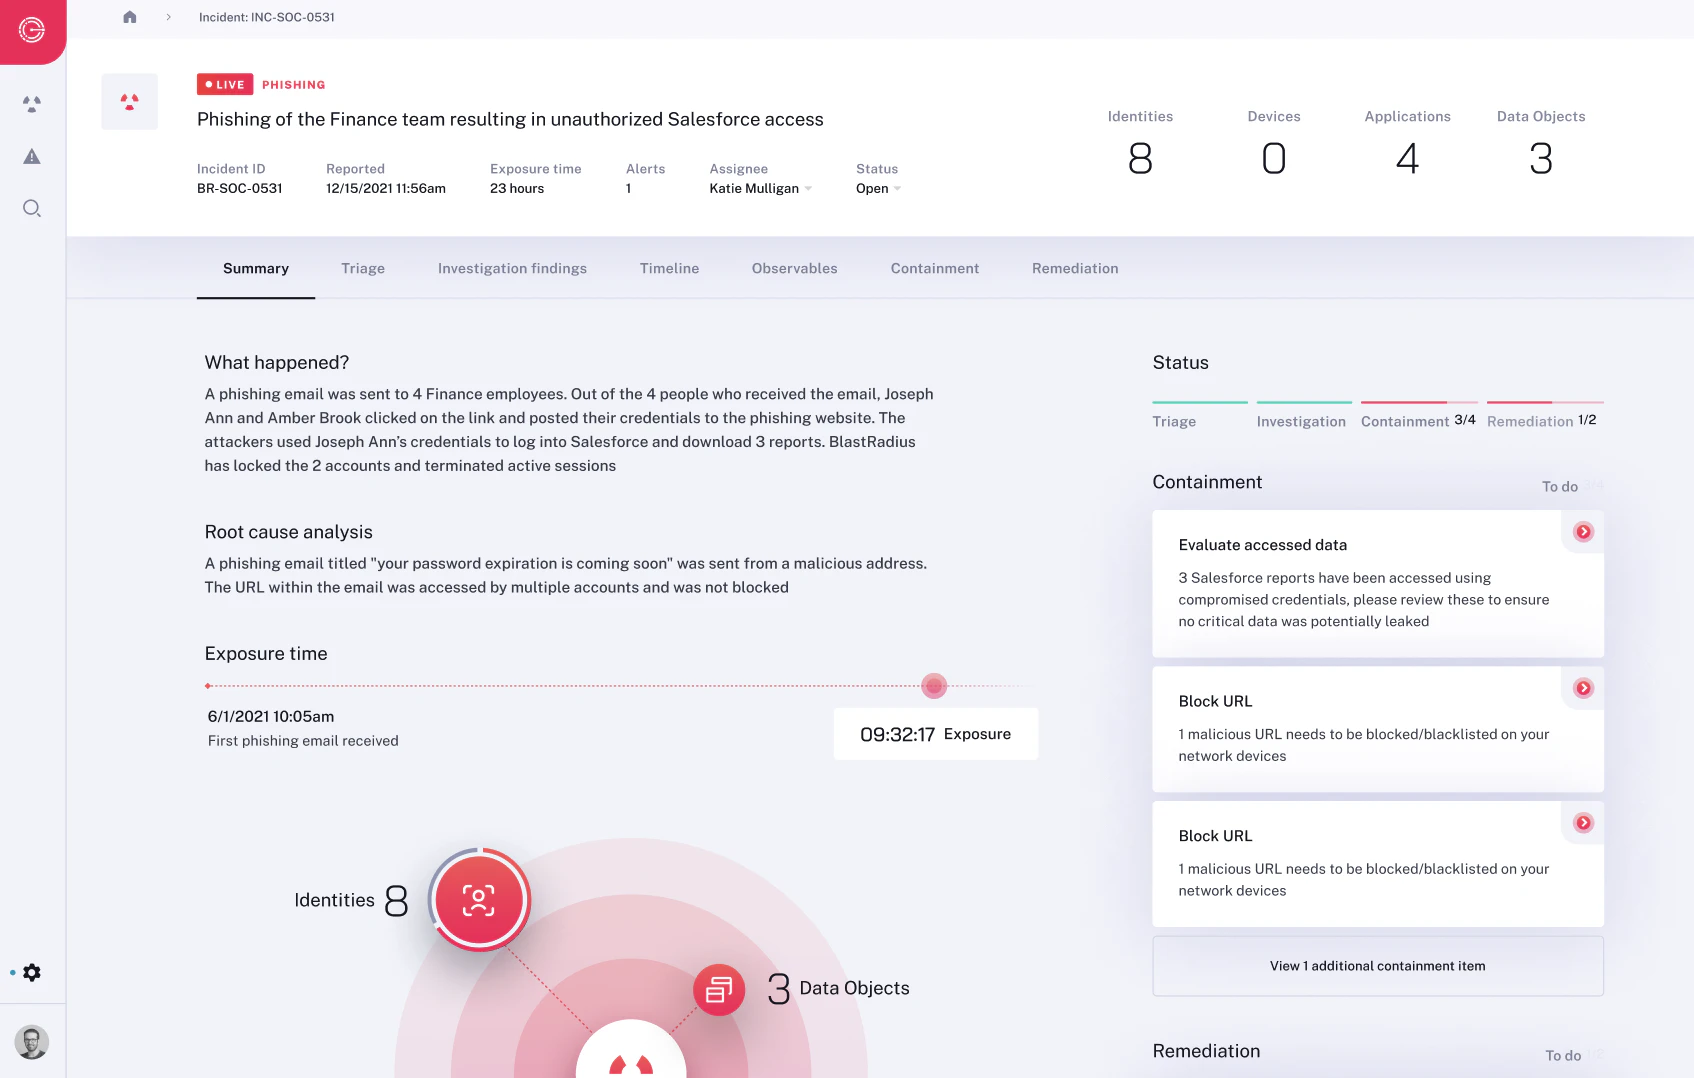1694x1078 pixels.
Task: Click View 1 additional containment item
Action: coord(1377,966)
